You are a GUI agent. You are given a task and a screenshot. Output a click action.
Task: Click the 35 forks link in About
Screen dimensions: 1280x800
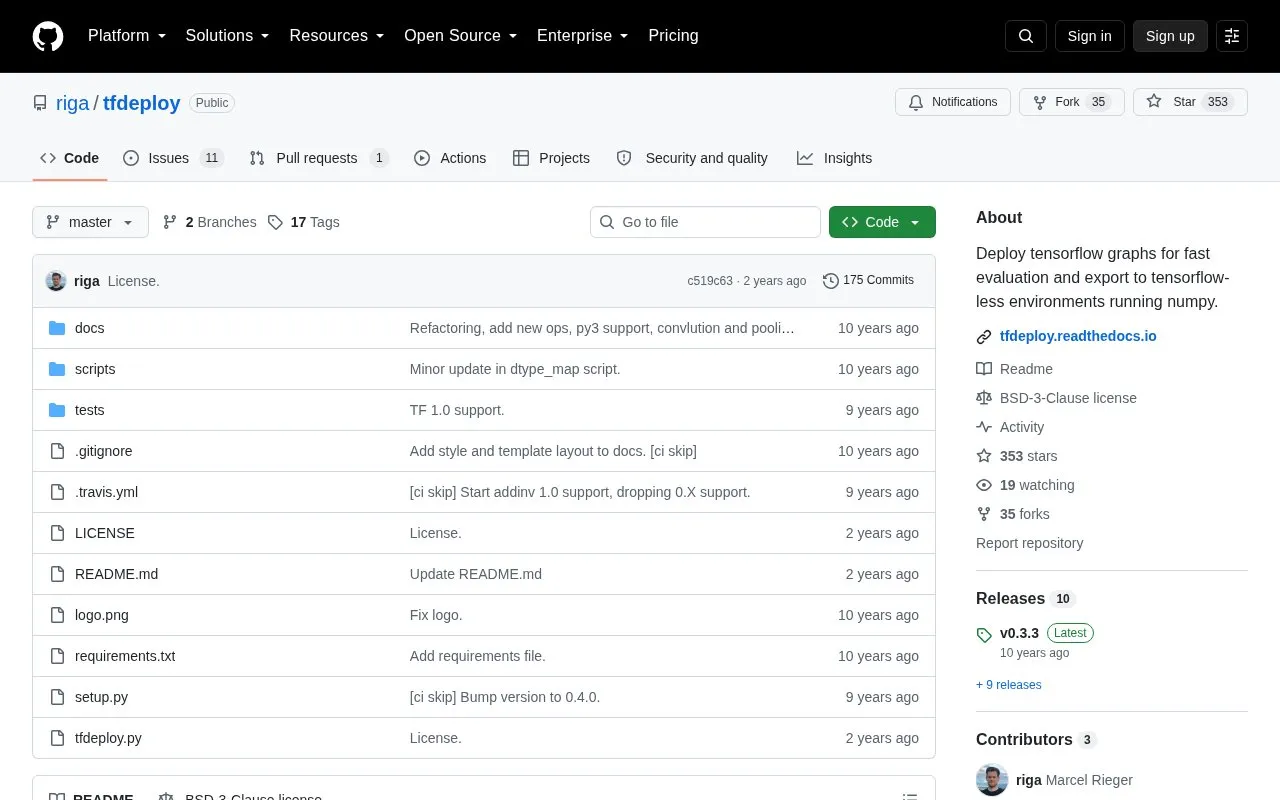point(1025,514)
